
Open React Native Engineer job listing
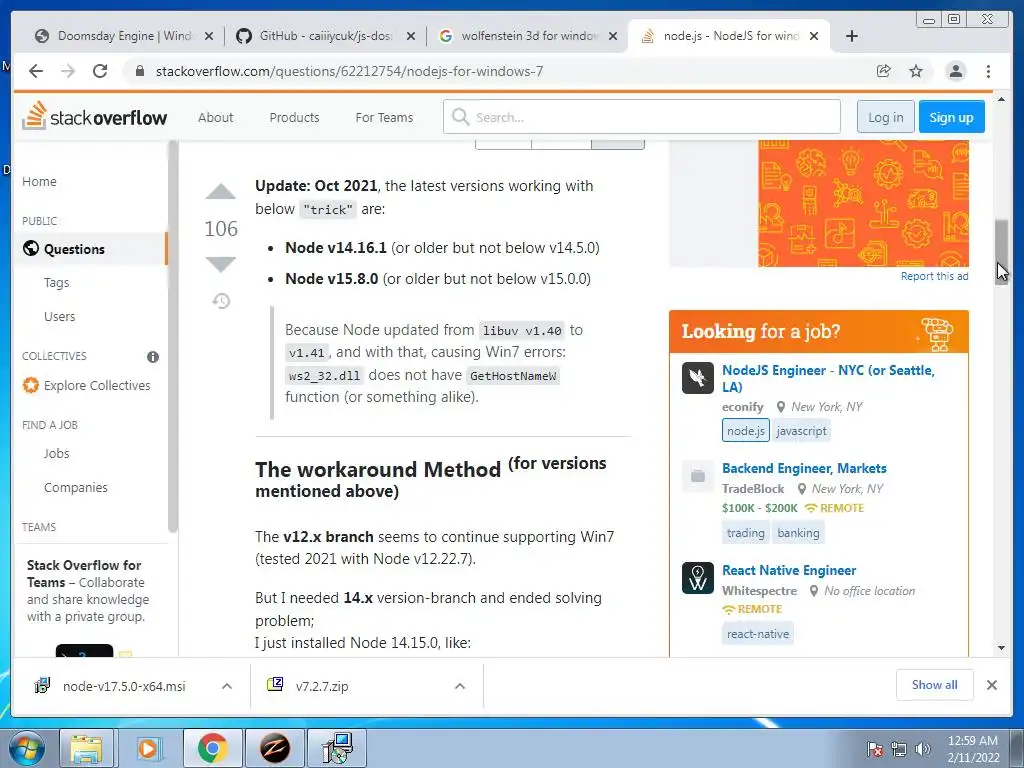(789, 570)
